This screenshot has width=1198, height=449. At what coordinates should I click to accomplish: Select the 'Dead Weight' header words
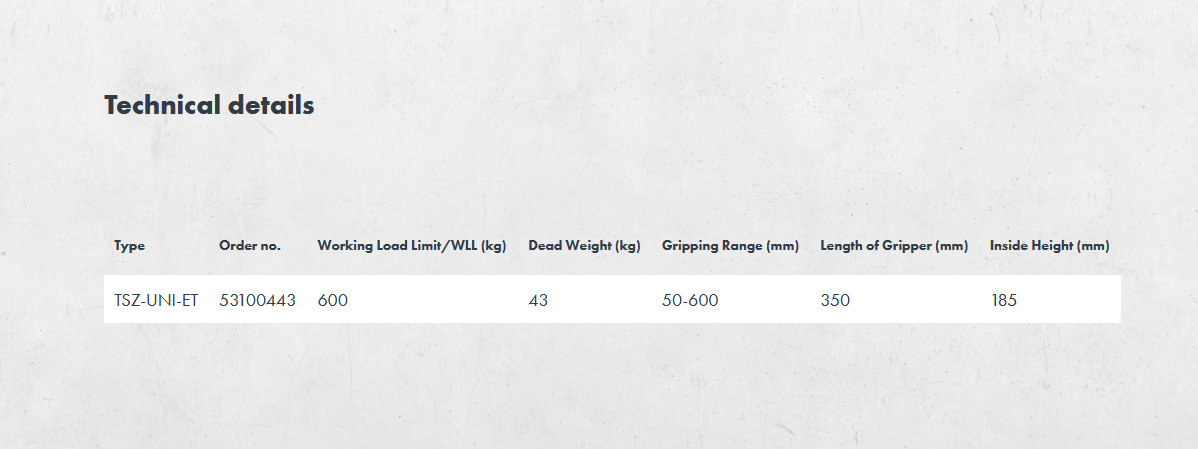click(x=569, y=246)
